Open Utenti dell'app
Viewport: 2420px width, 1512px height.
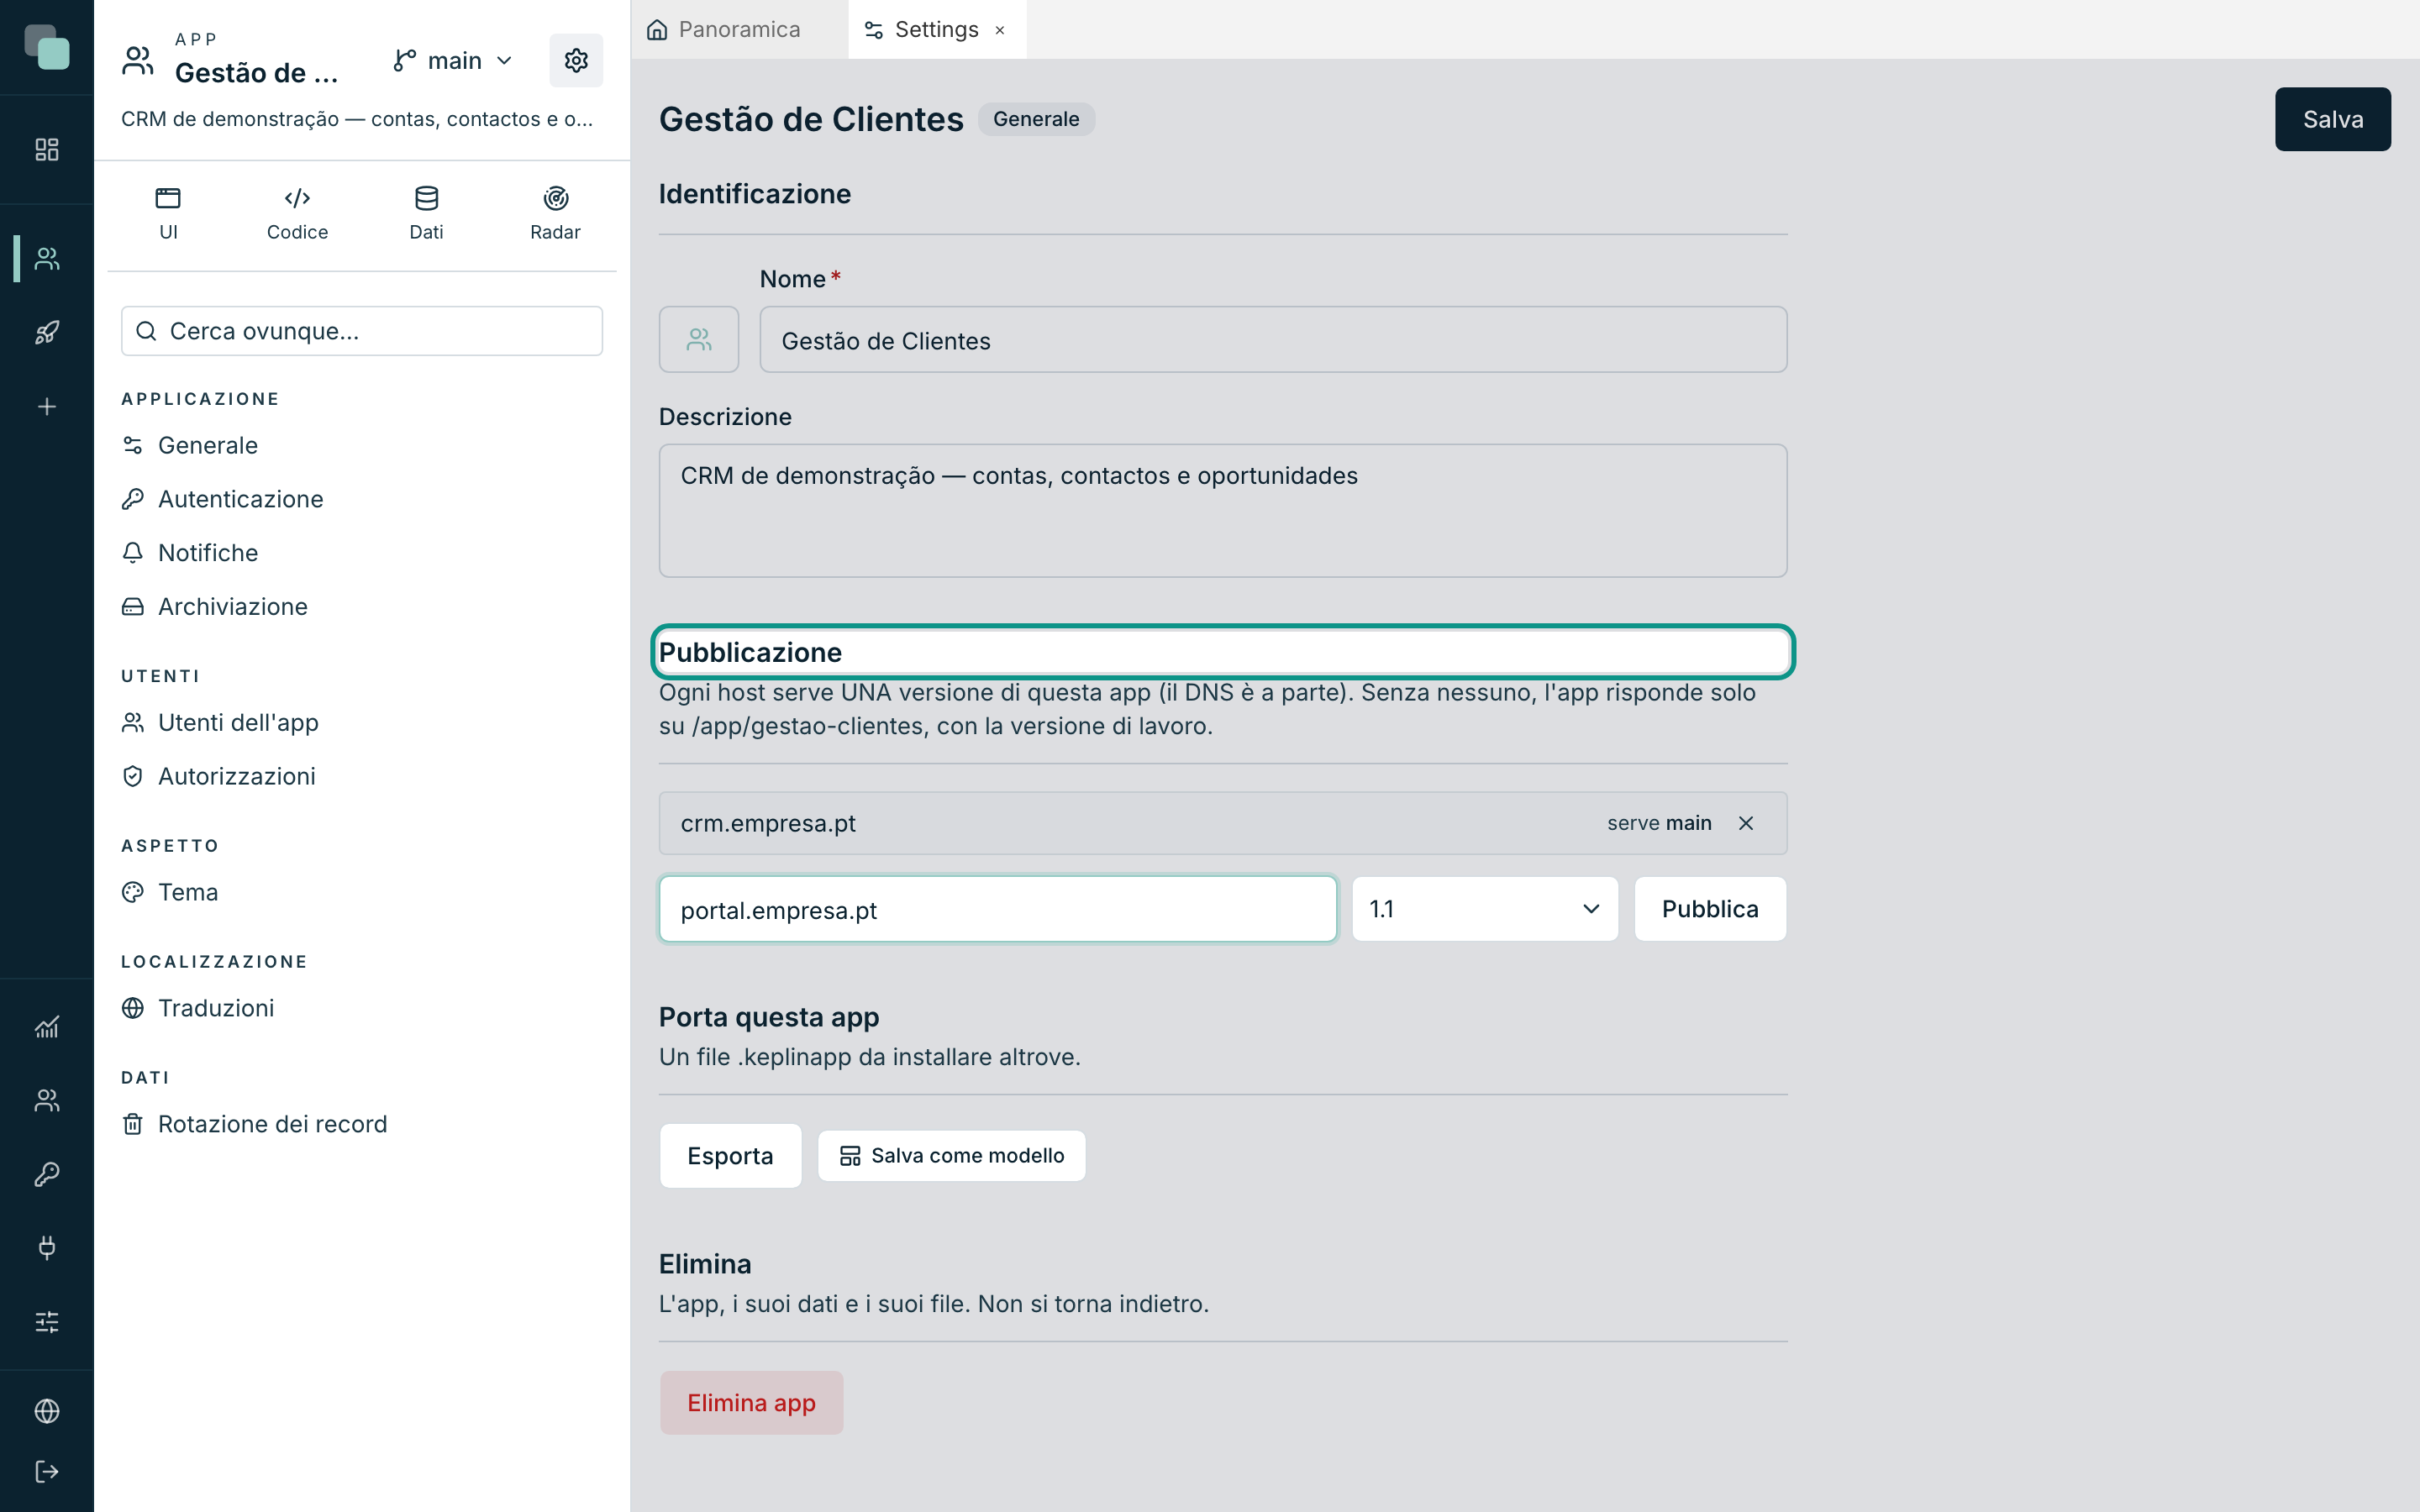[x=220, y=723]
